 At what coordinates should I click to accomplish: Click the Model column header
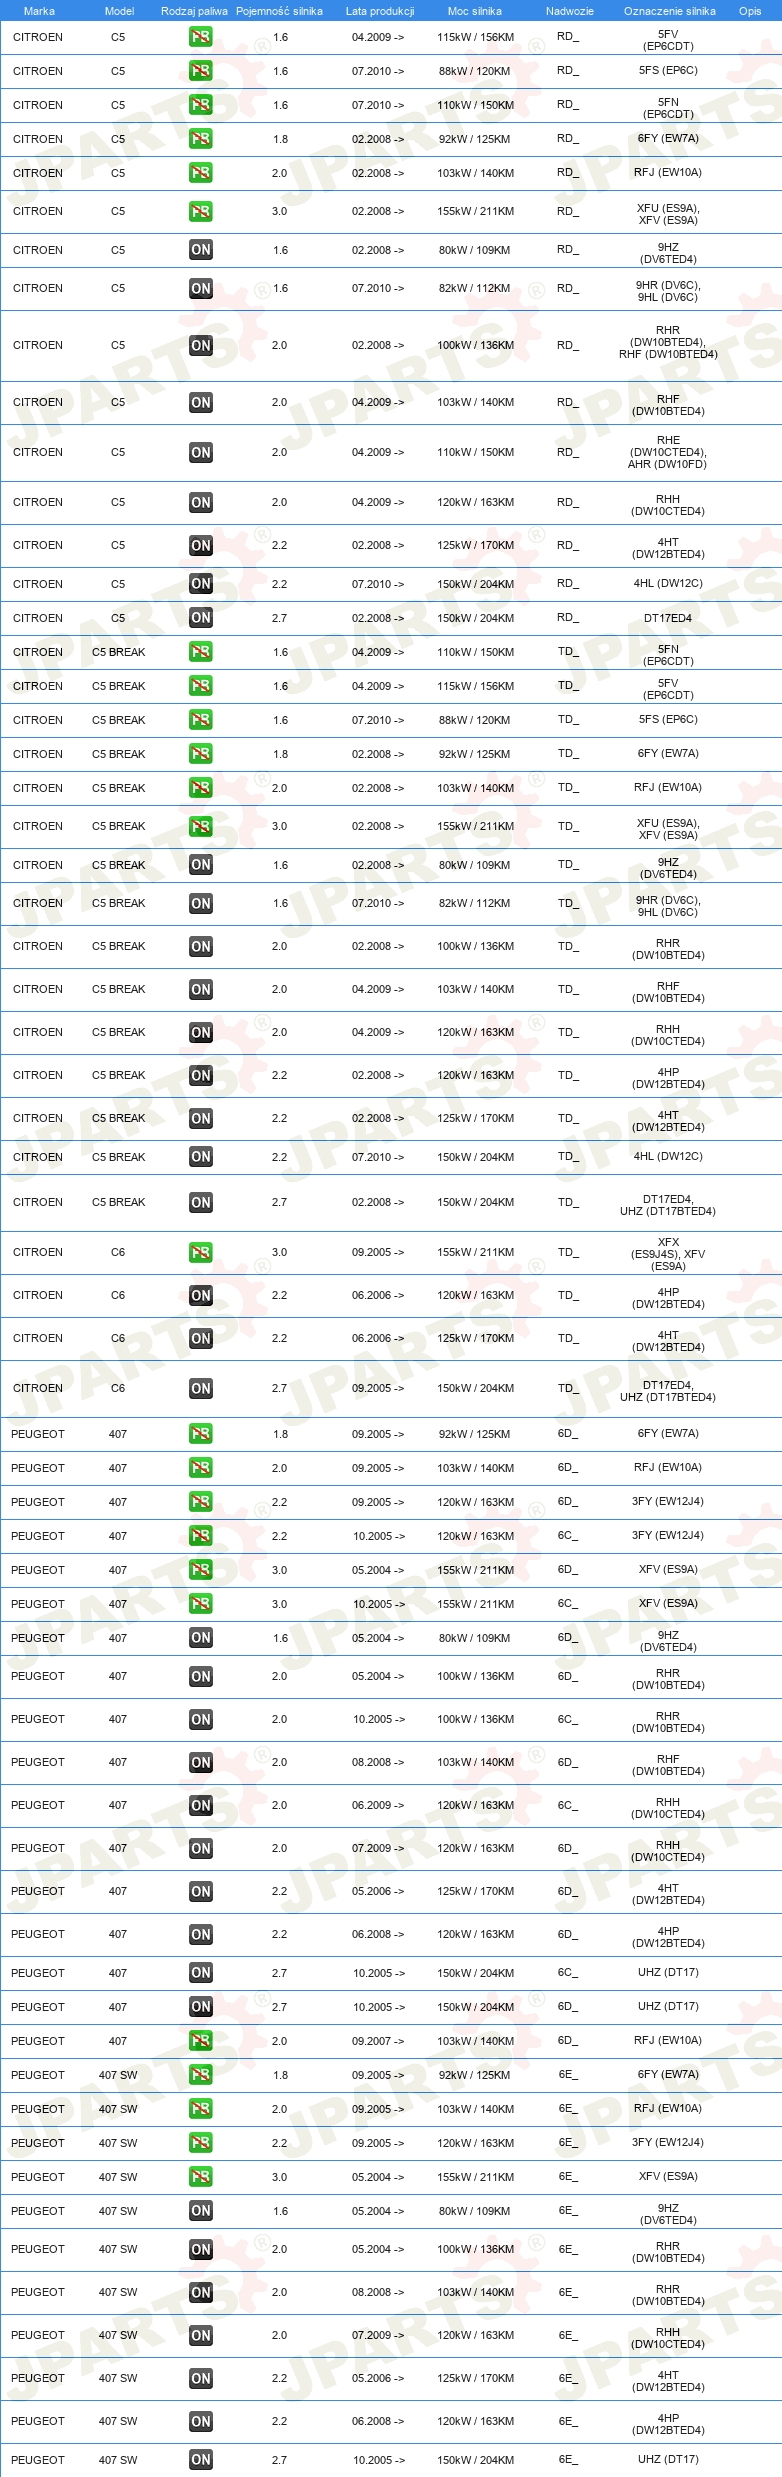(x=119, y=11)
